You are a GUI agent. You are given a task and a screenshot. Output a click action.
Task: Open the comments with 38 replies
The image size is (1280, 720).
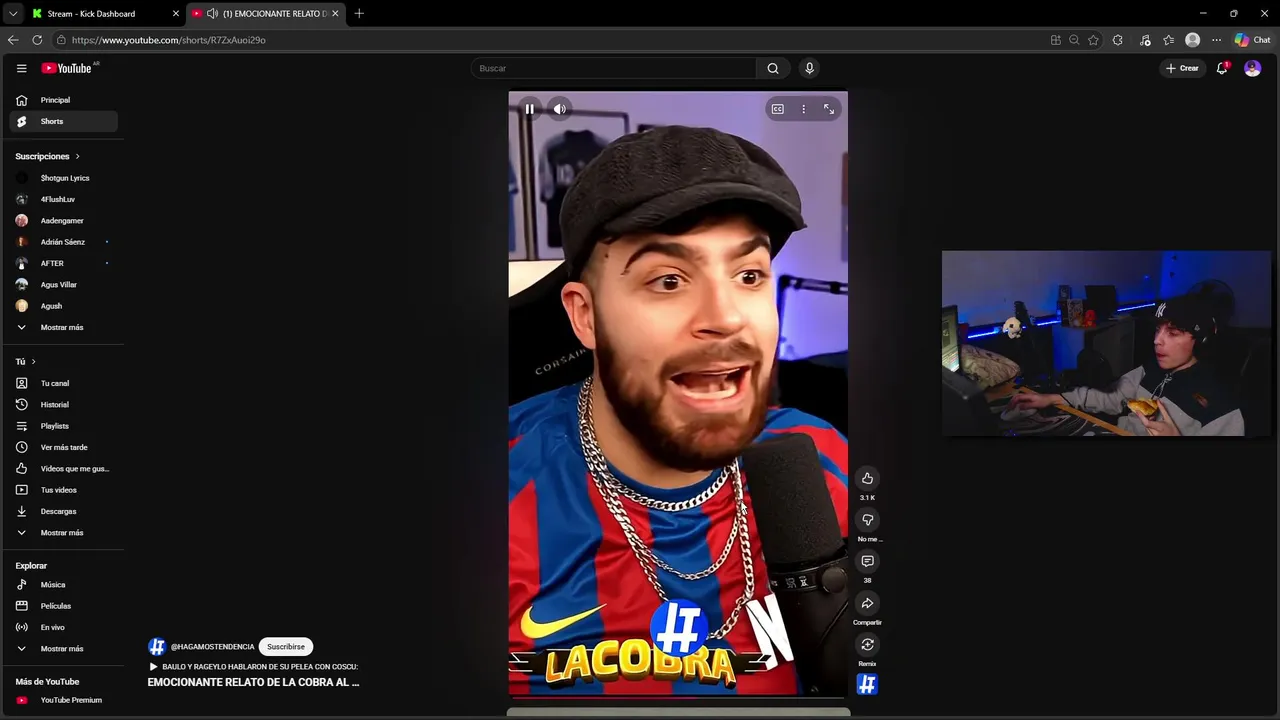pyautogui.click(x=867, y=561)
